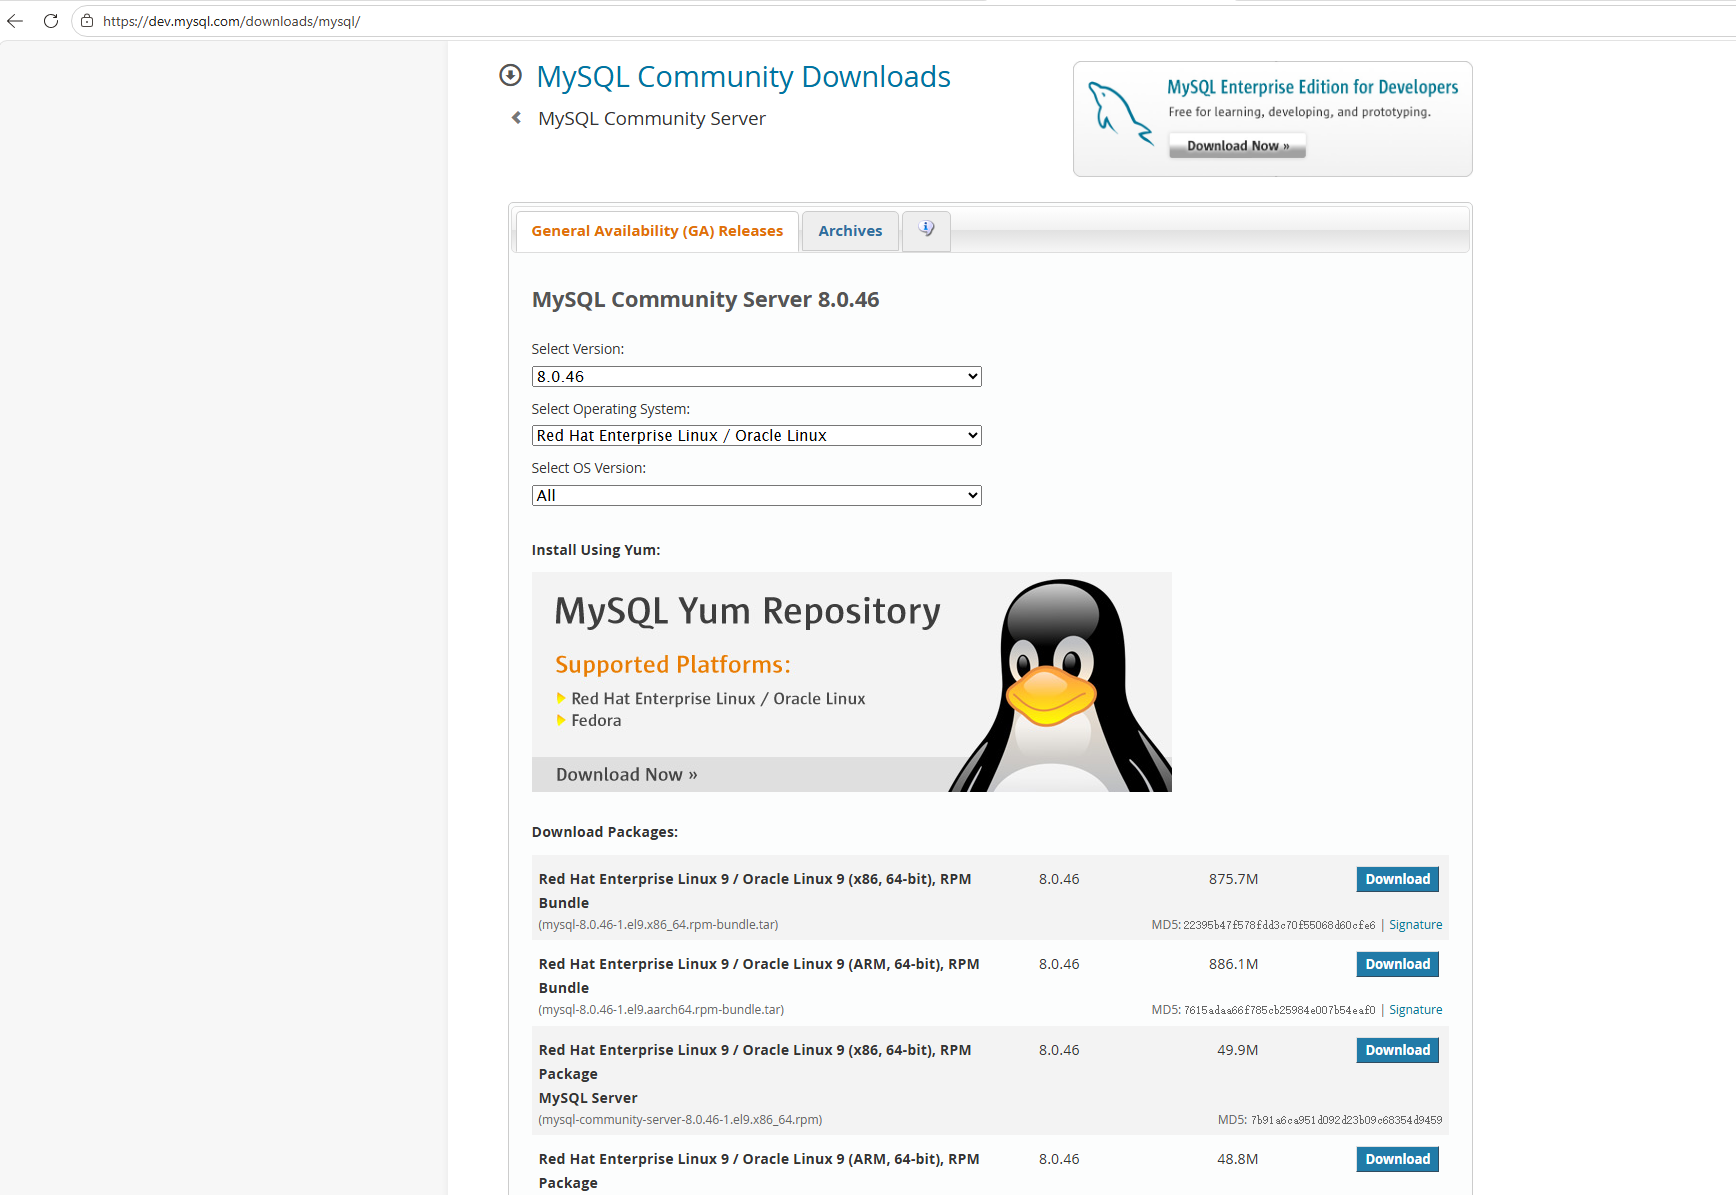Screen dimensions: 1736x1195
Task: Download the x86 64-bit RPM Bundle (875.7M)
Action: [1397, 879]
